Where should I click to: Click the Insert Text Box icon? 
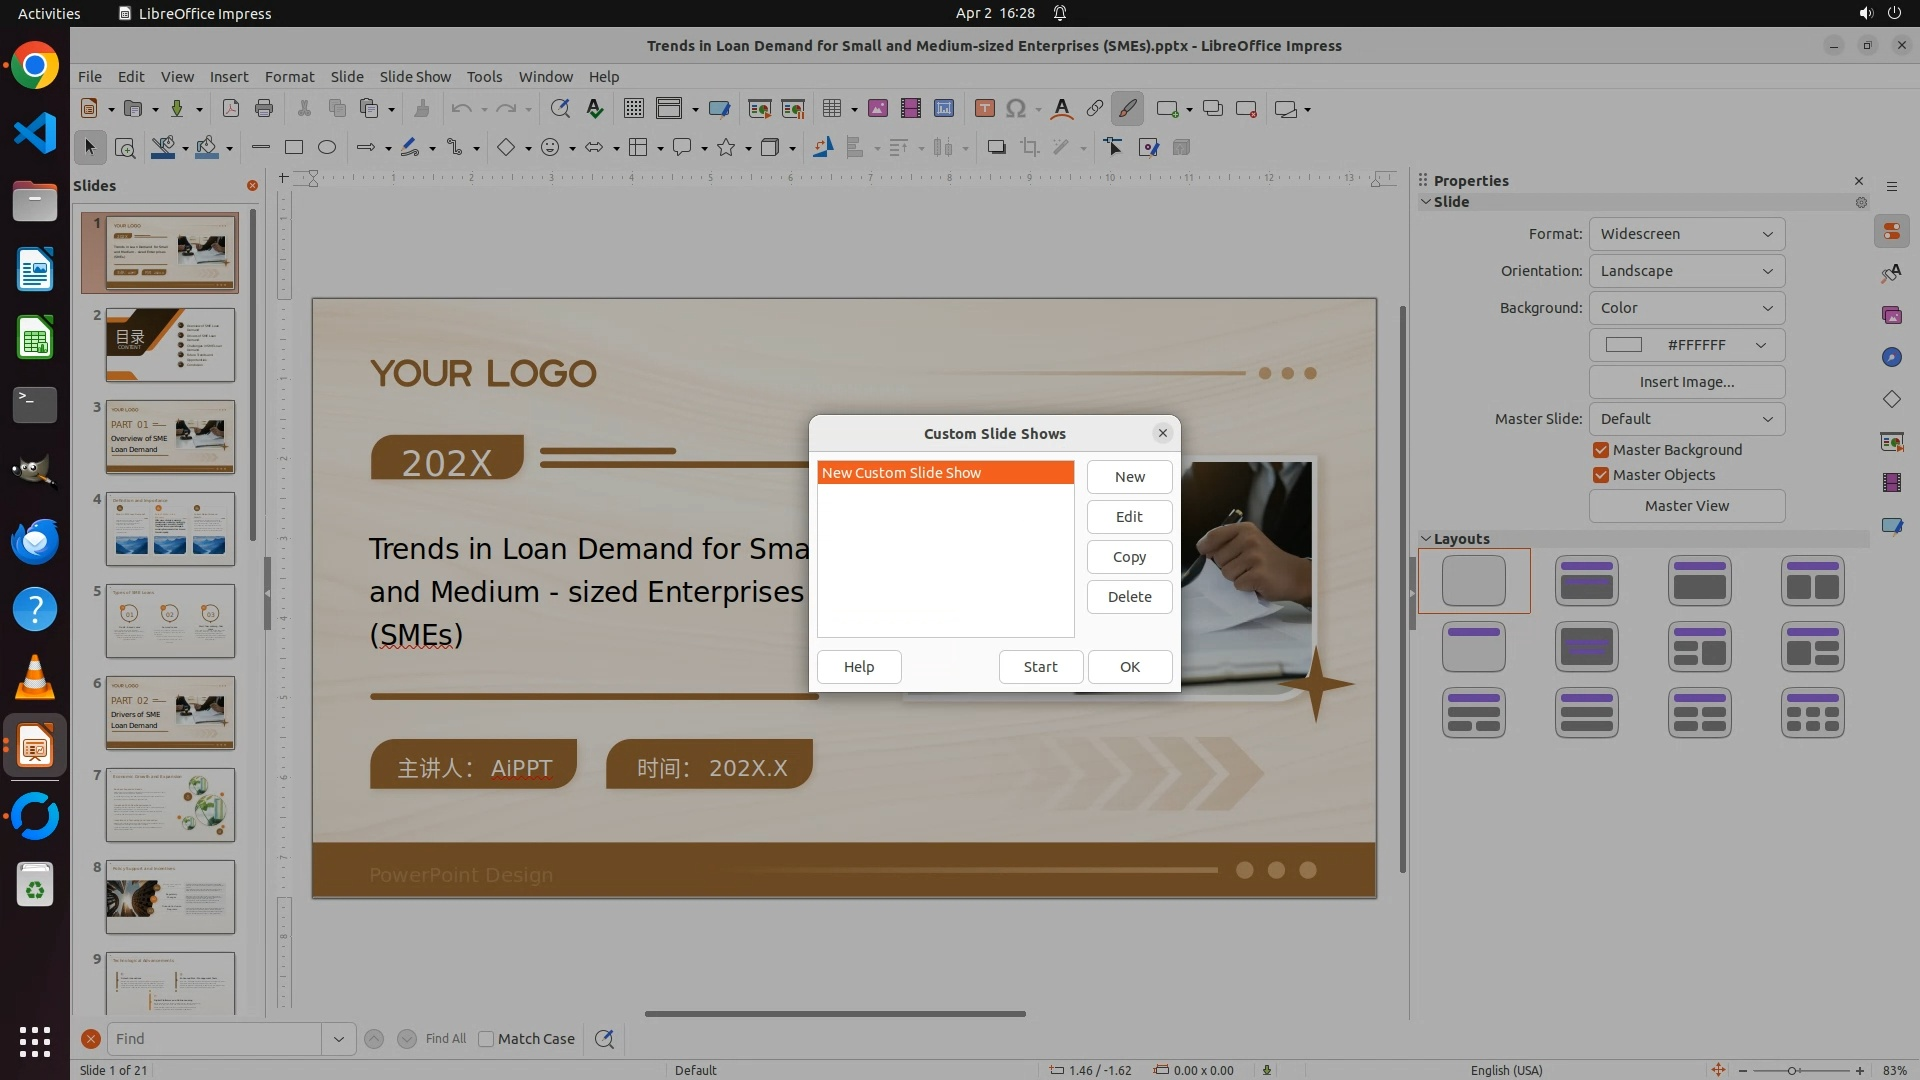point(984,109)
